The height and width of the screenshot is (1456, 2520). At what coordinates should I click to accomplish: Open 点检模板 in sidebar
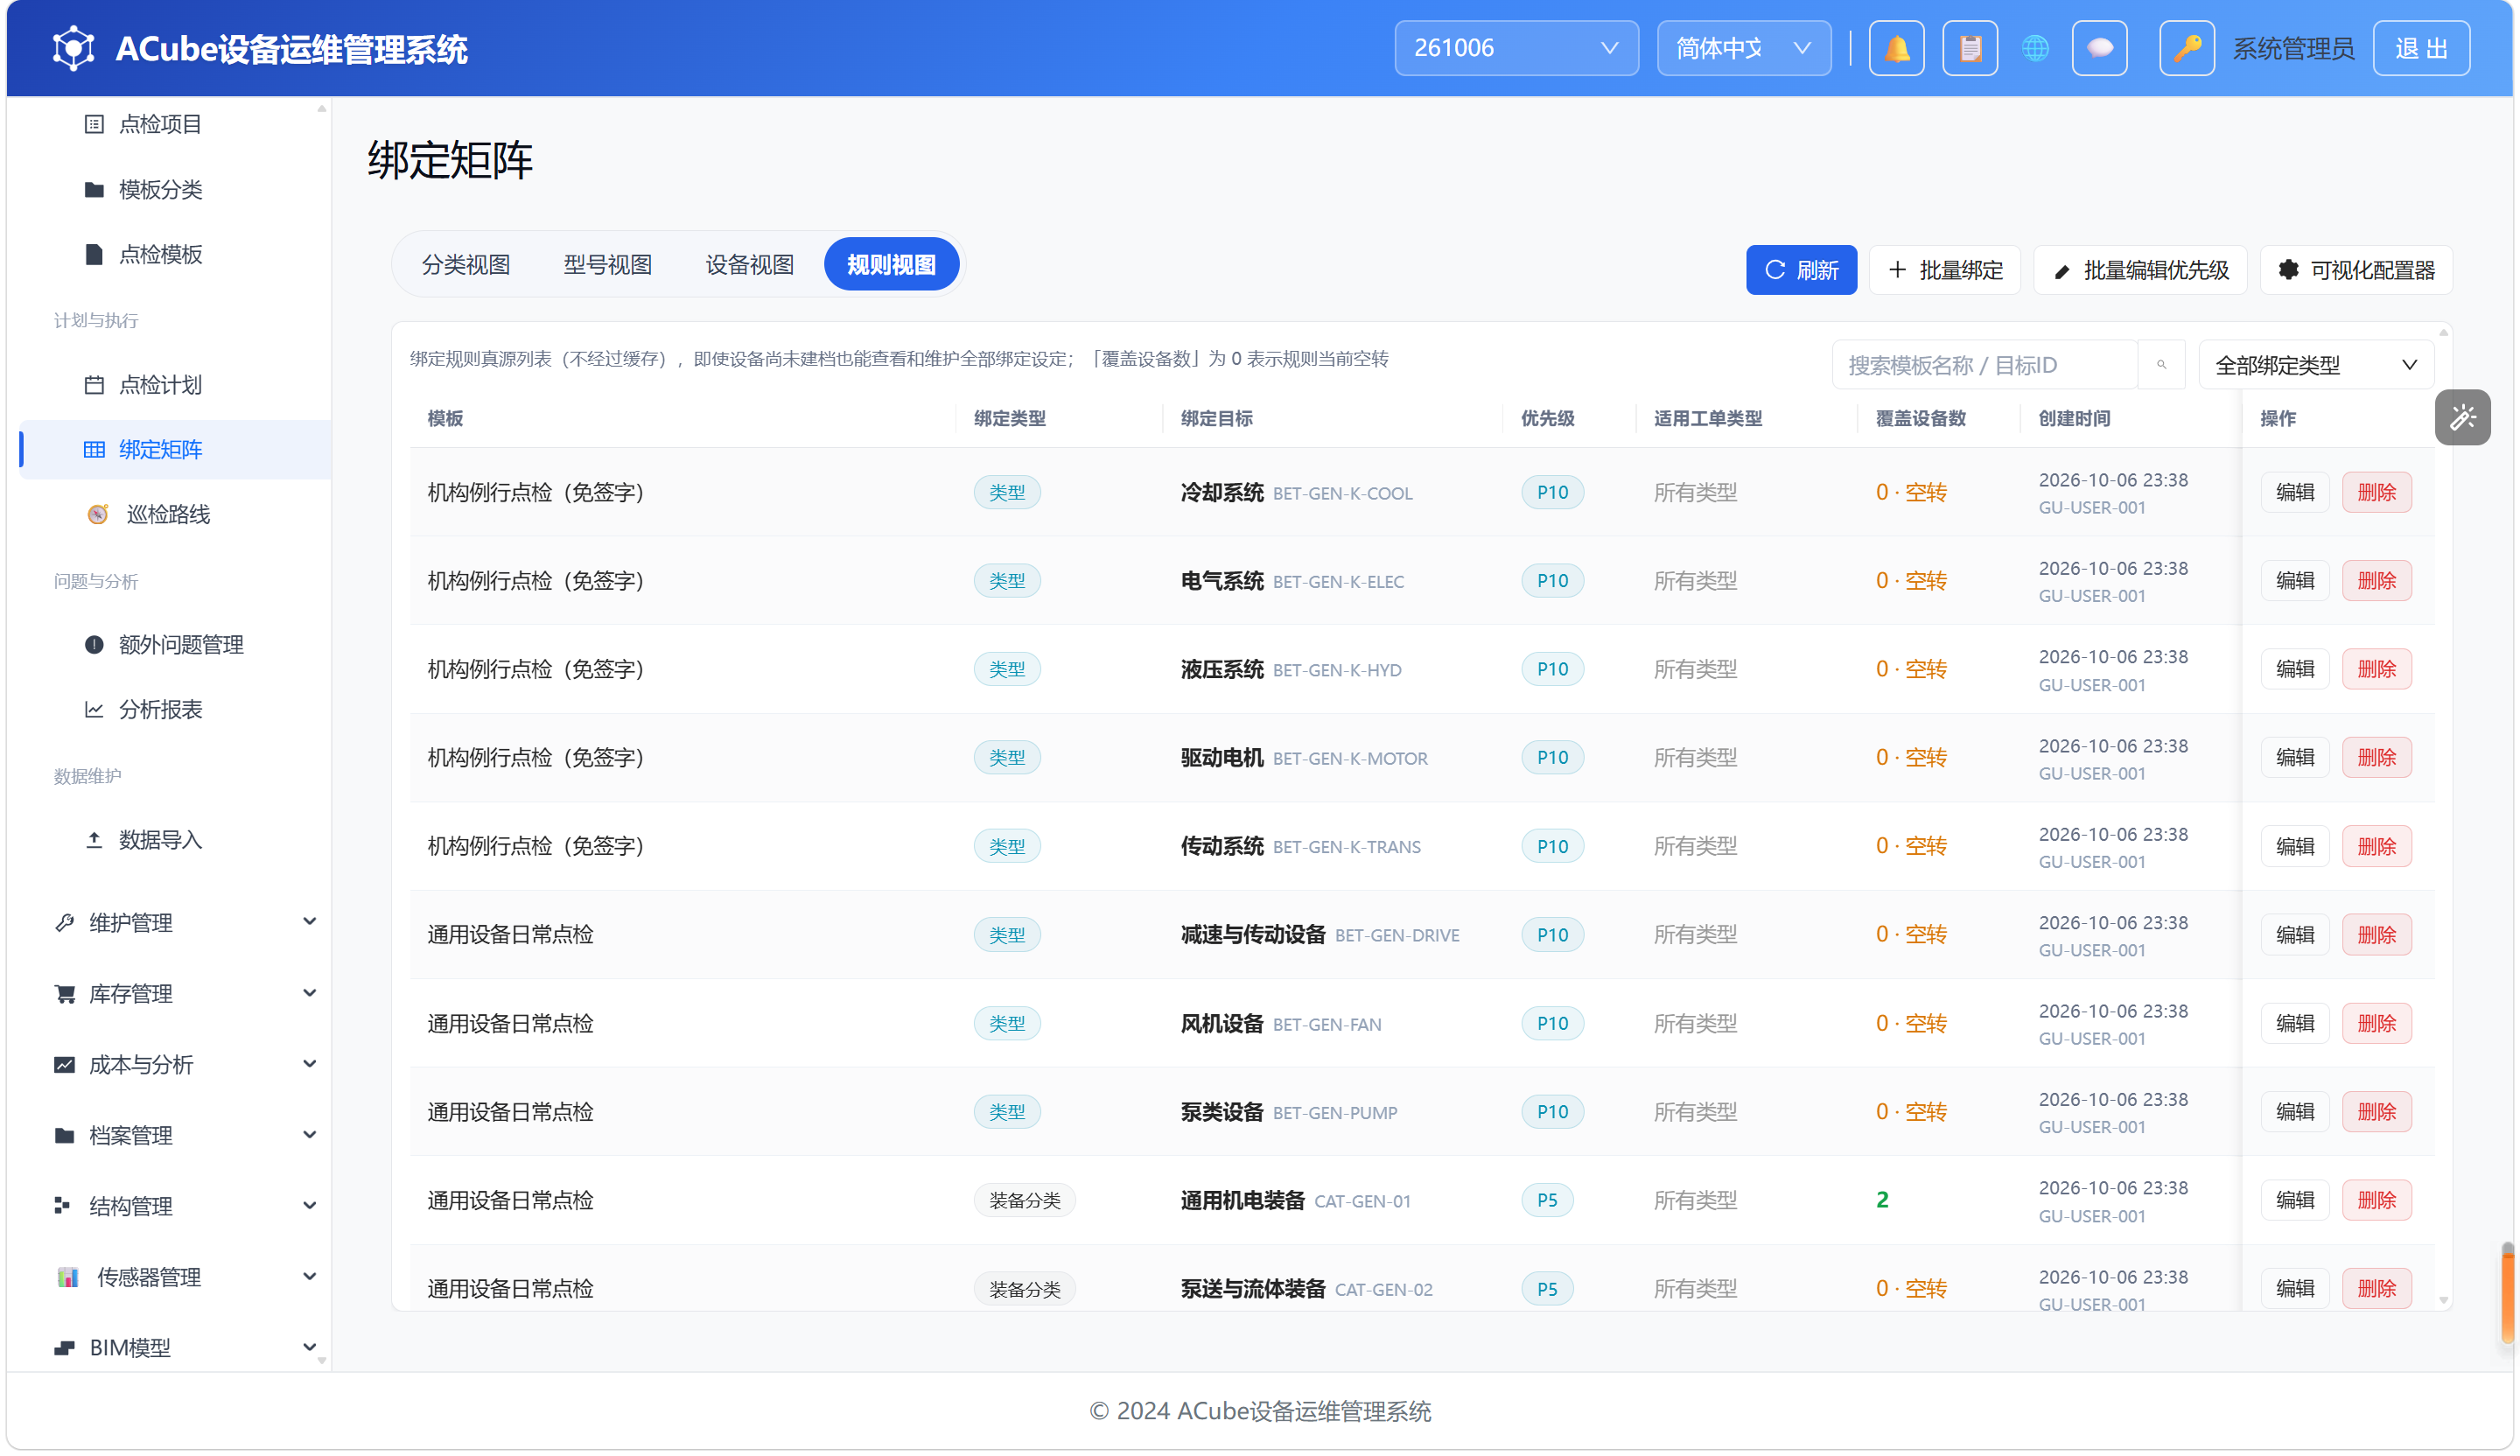(160, 254)
